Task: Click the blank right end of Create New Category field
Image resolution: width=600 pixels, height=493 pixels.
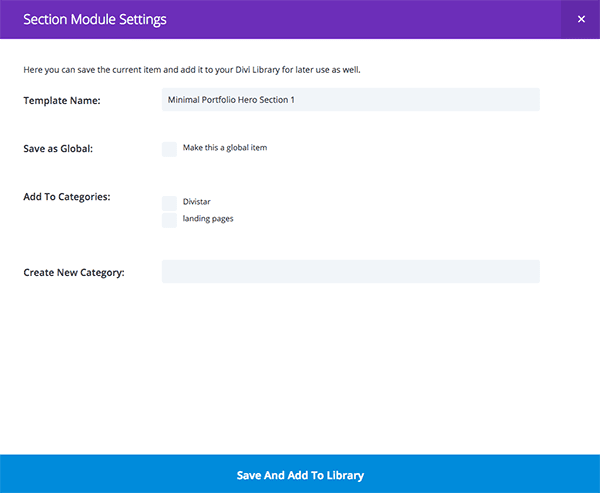Action: 500,271
